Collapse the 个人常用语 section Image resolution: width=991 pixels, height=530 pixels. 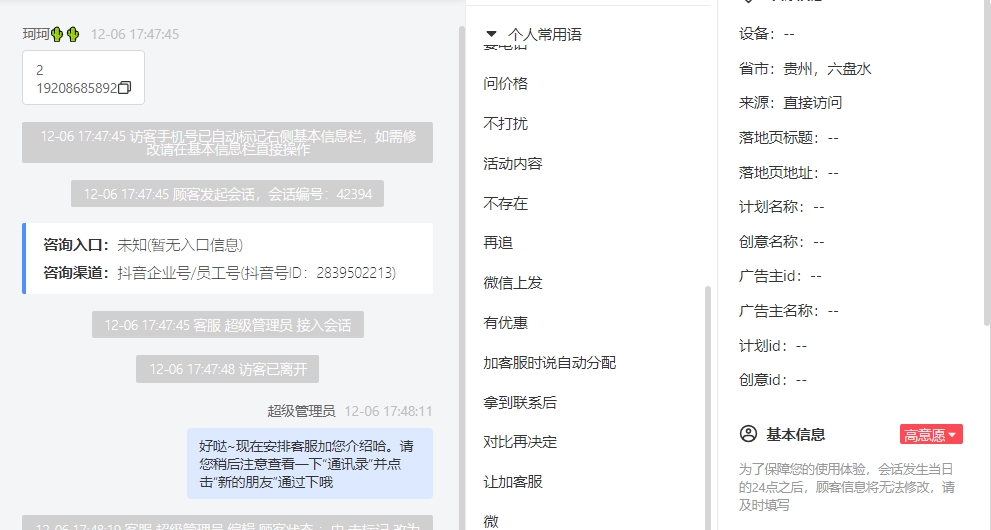(x=491, y=34)
